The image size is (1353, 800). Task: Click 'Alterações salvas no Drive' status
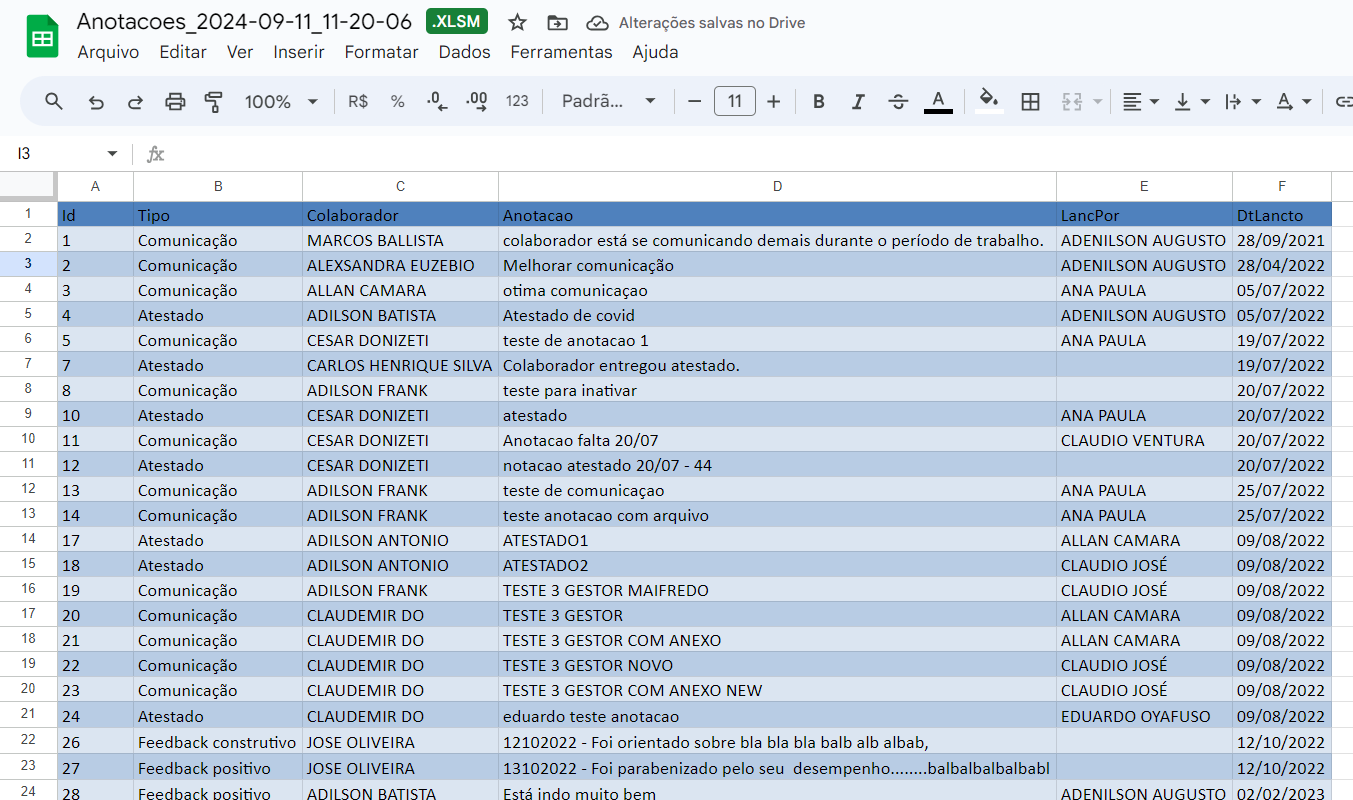point(712,23)
